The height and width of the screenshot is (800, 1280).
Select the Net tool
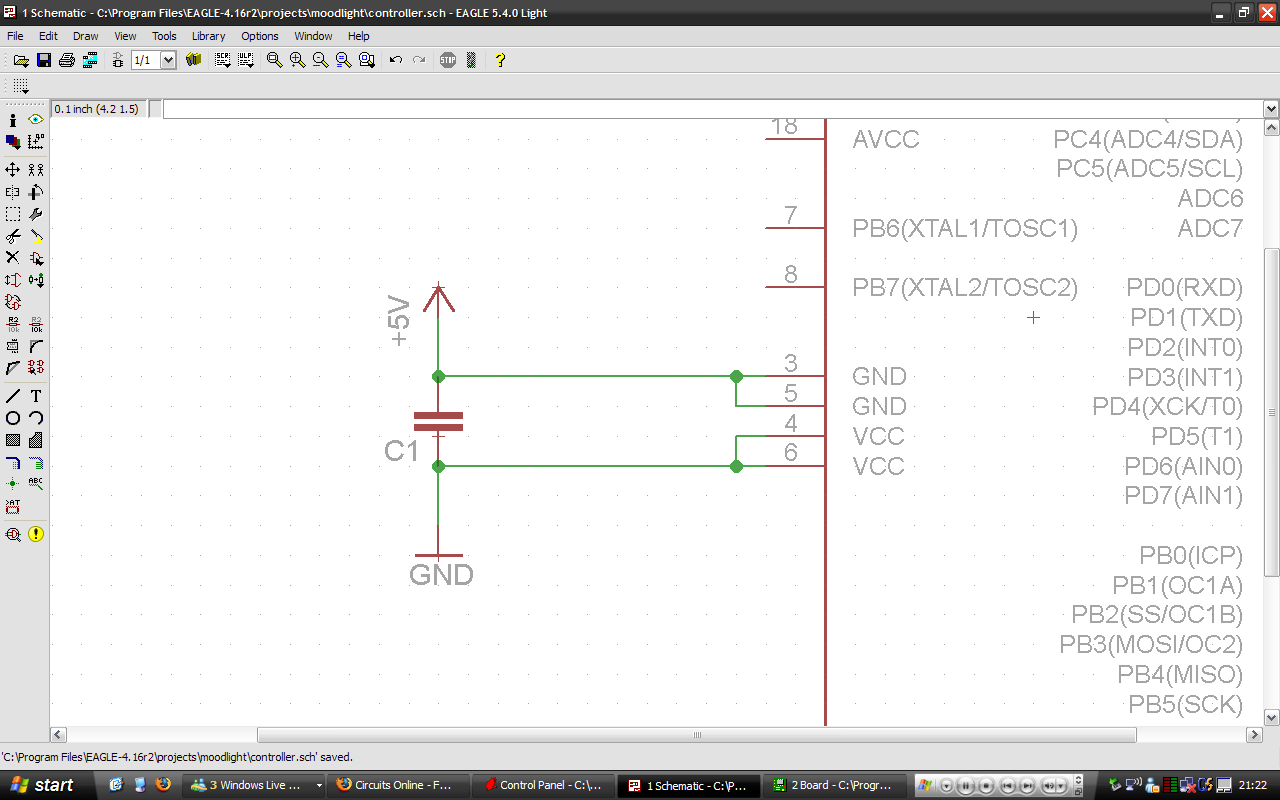click(x=36, y=462)
